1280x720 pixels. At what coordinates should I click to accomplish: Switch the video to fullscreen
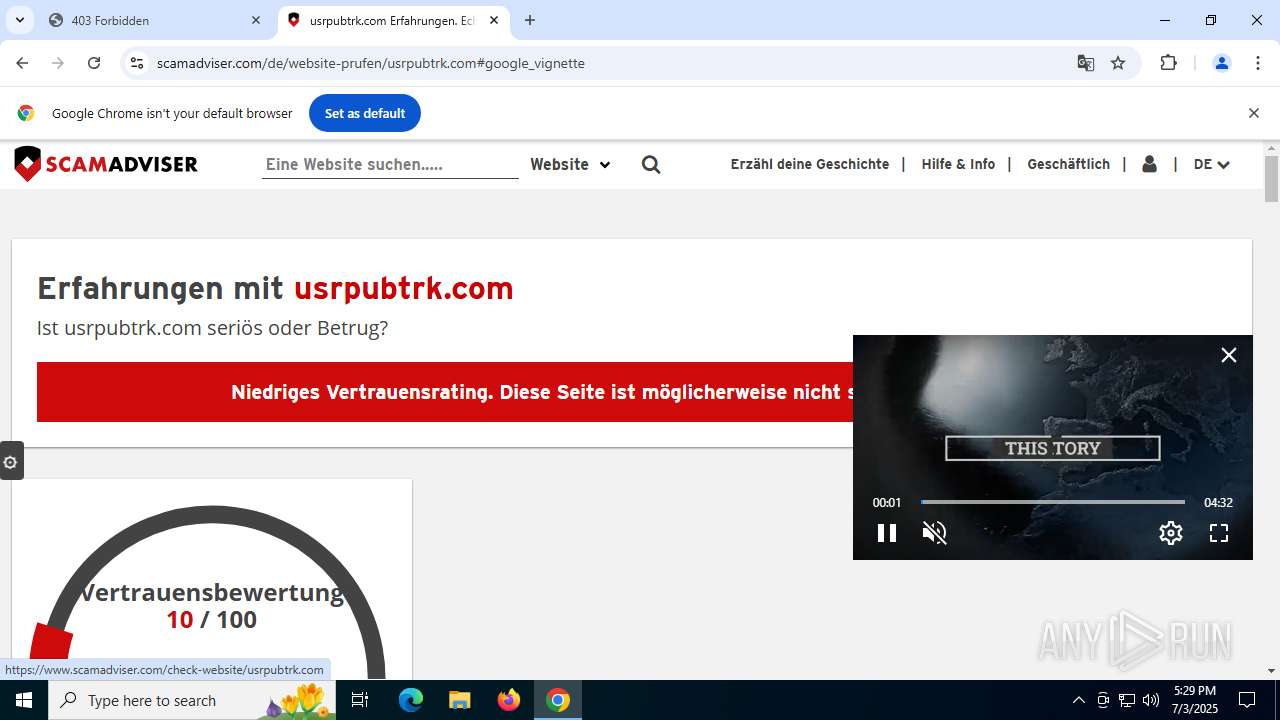click(x=1219, y=533)
